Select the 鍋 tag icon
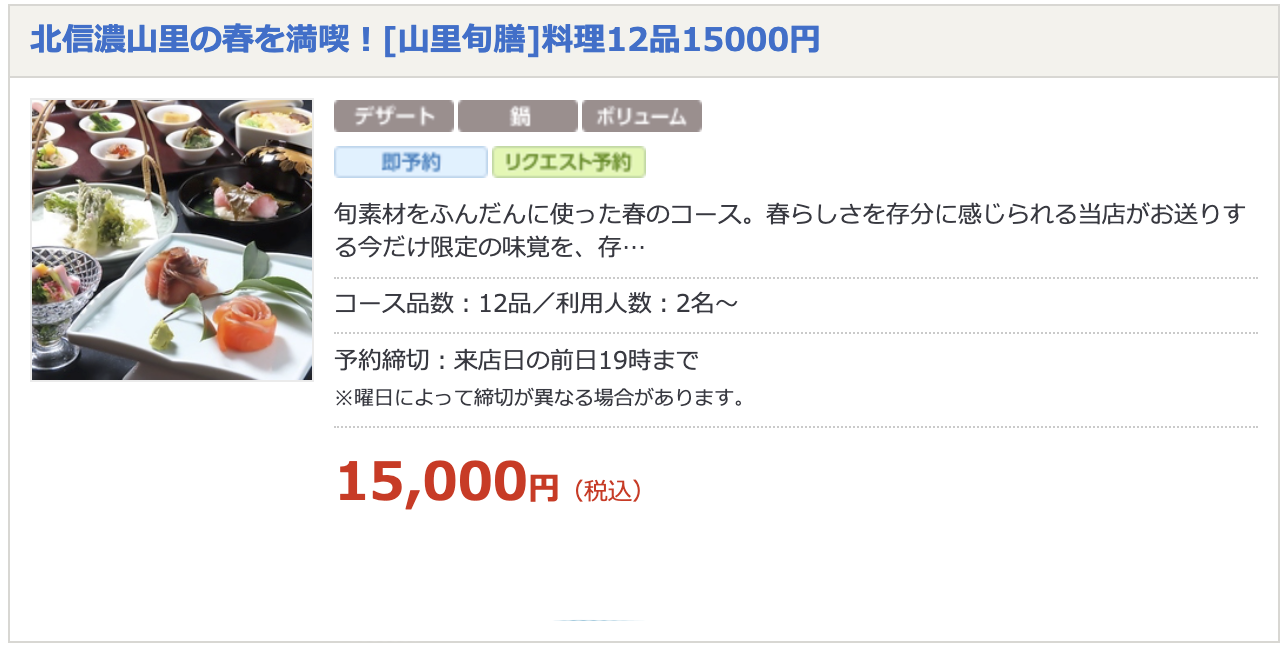 pyautogui.click(x=518, y=116)
